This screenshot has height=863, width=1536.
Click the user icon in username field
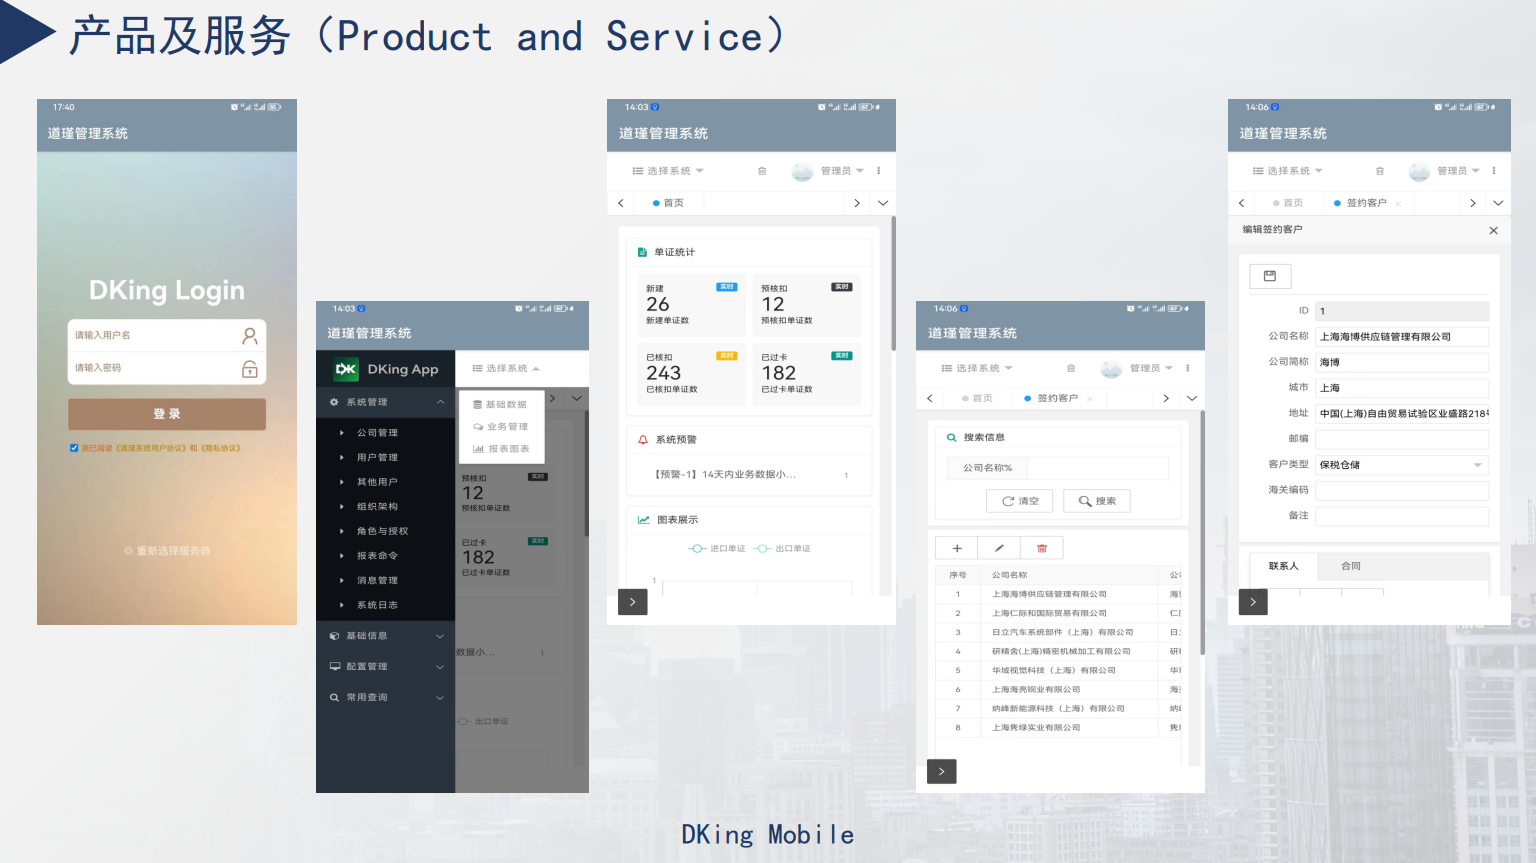(x=250, y=336)
